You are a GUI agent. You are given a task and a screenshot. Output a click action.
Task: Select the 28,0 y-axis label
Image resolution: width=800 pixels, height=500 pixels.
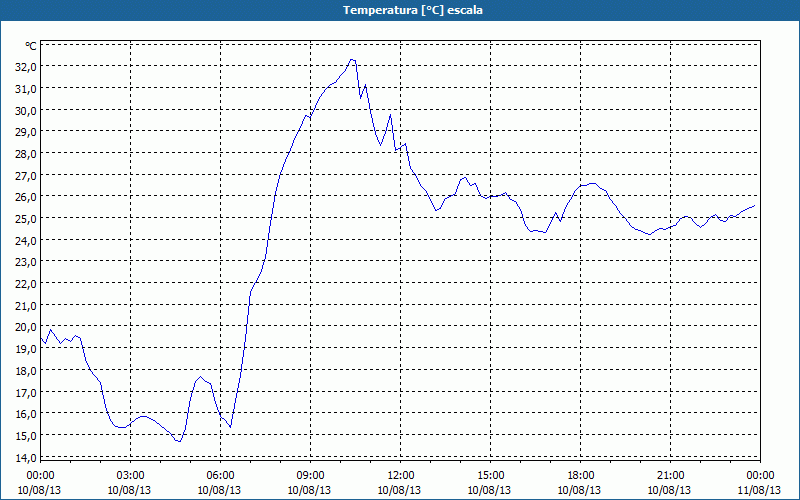[x=27, y=154]
